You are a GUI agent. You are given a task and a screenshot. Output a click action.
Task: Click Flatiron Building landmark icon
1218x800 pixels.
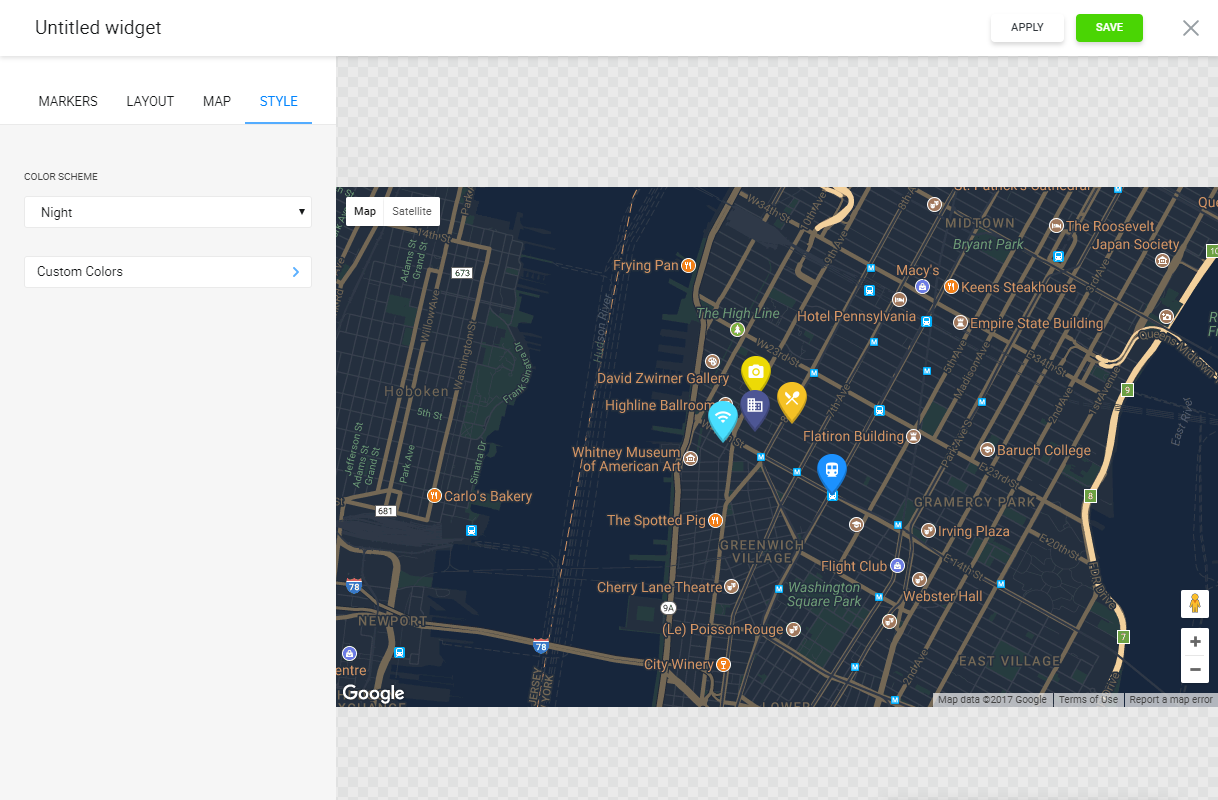click(x=913, y=437)
